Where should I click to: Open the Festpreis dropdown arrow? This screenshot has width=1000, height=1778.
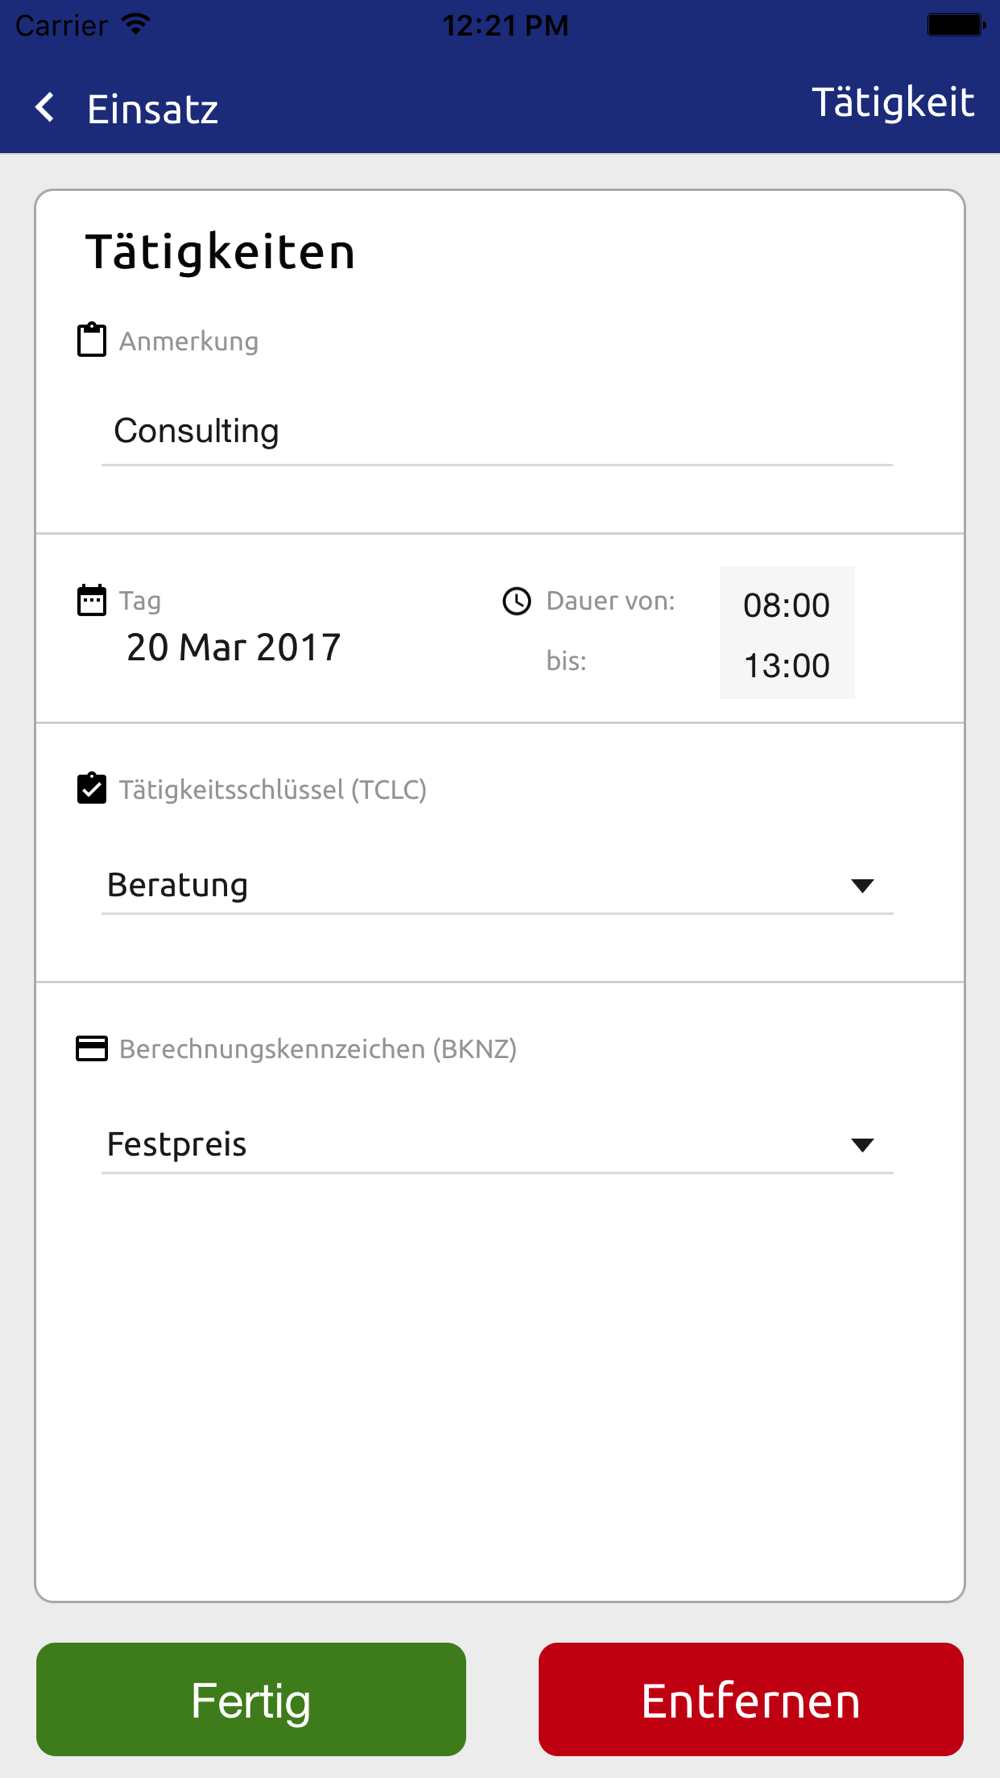pyautogui.click(x=862, y=1145)
